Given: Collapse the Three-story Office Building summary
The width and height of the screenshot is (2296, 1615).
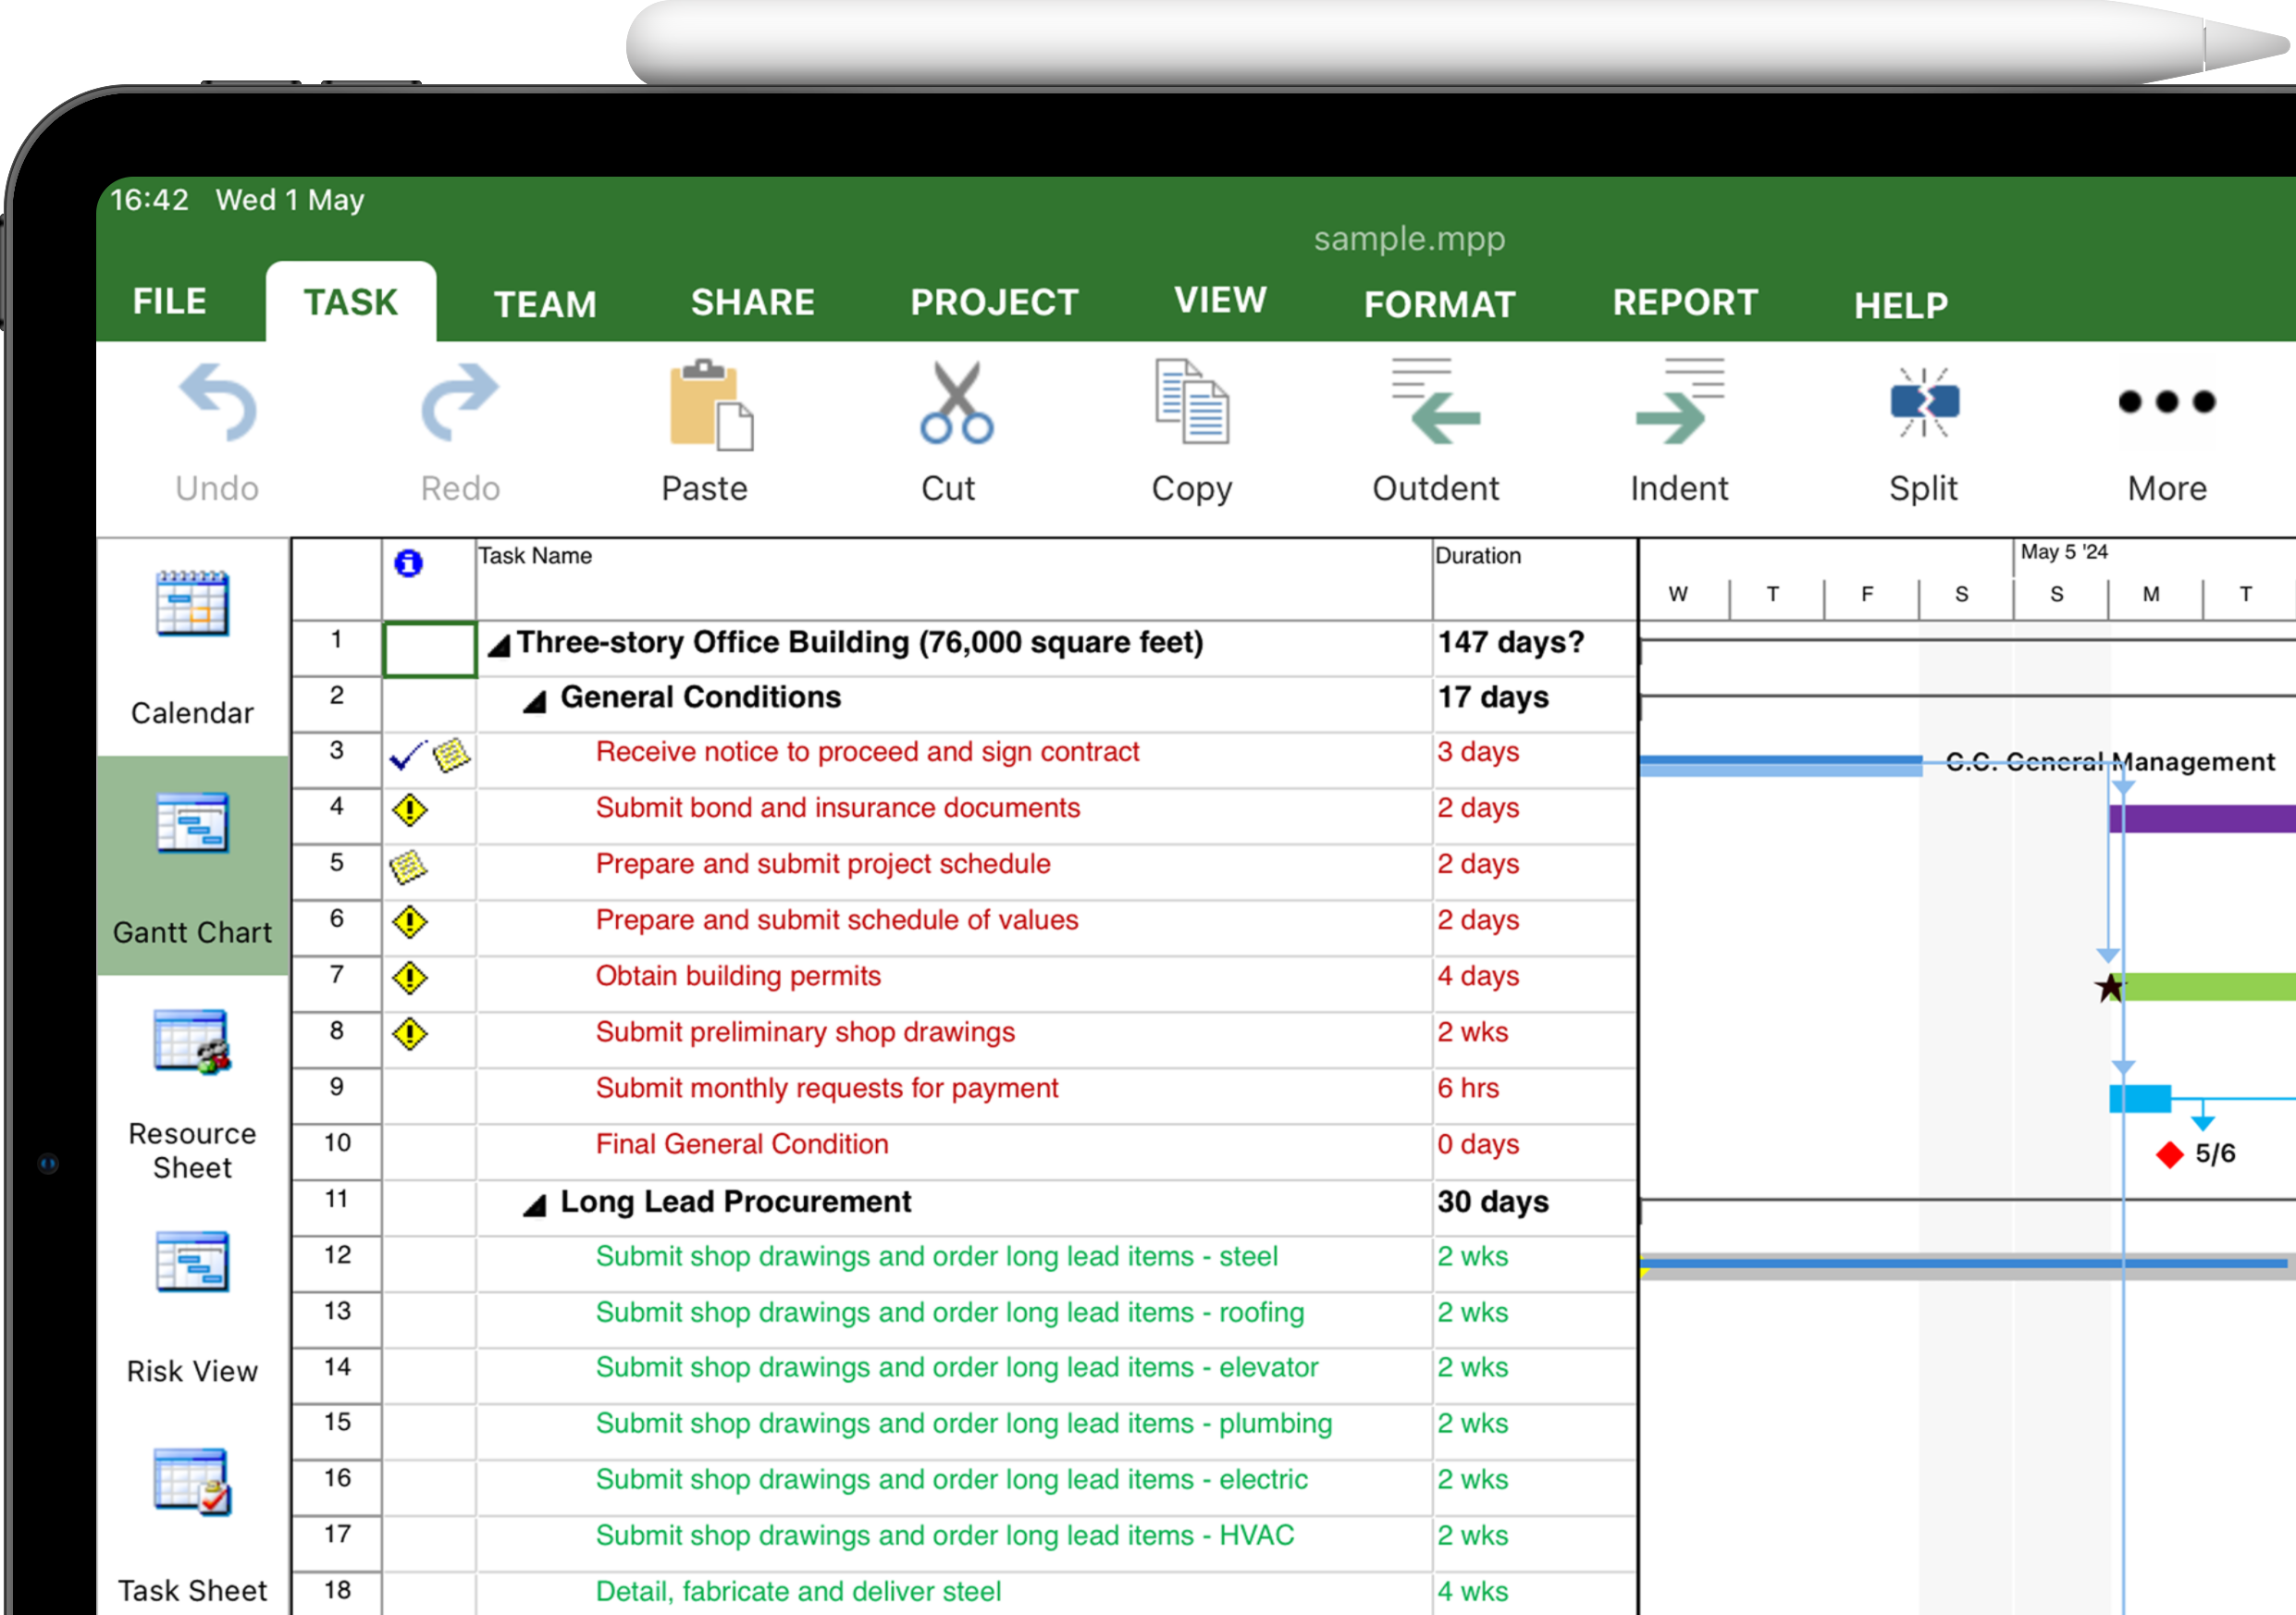Looking at the screenshot, I should (497, 644).
